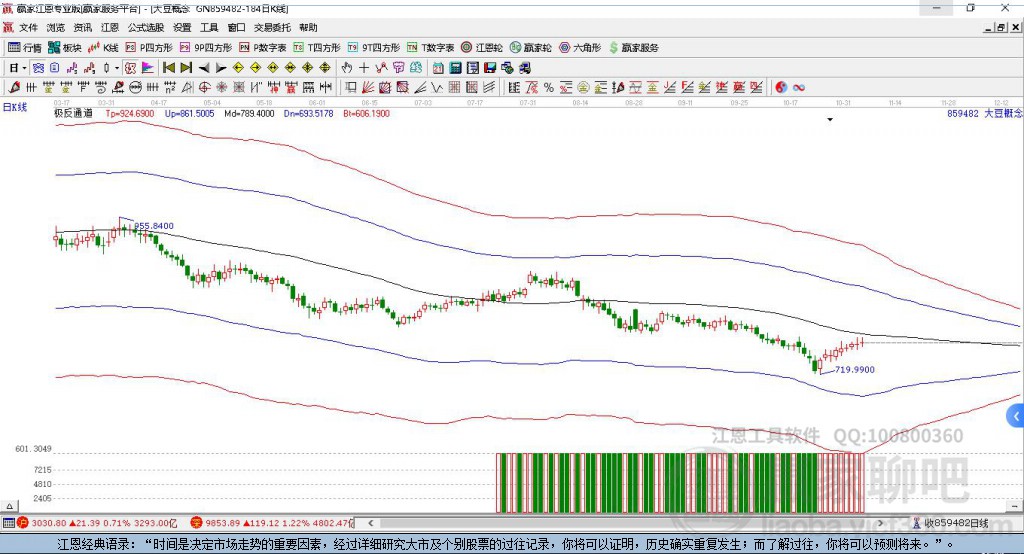Click the crosshair cursor icon
The width and height of the screenshot is (1024, 554).
coord(364,68)
